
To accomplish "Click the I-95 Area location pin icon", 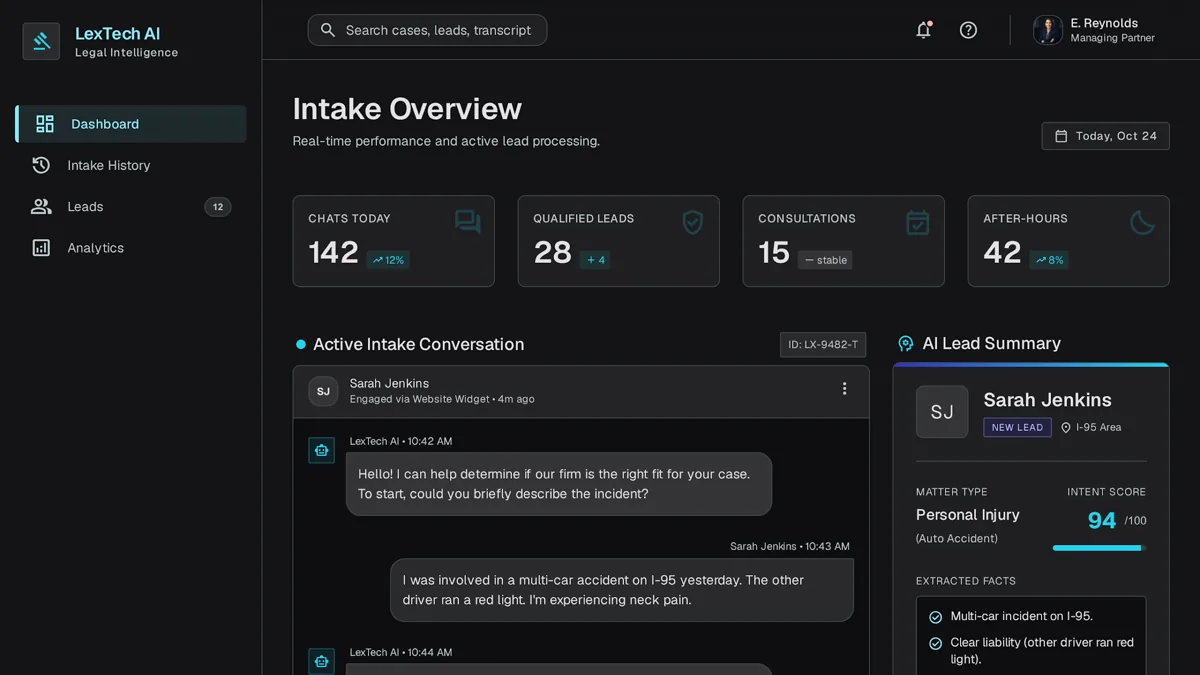I will coord(1066,427).
